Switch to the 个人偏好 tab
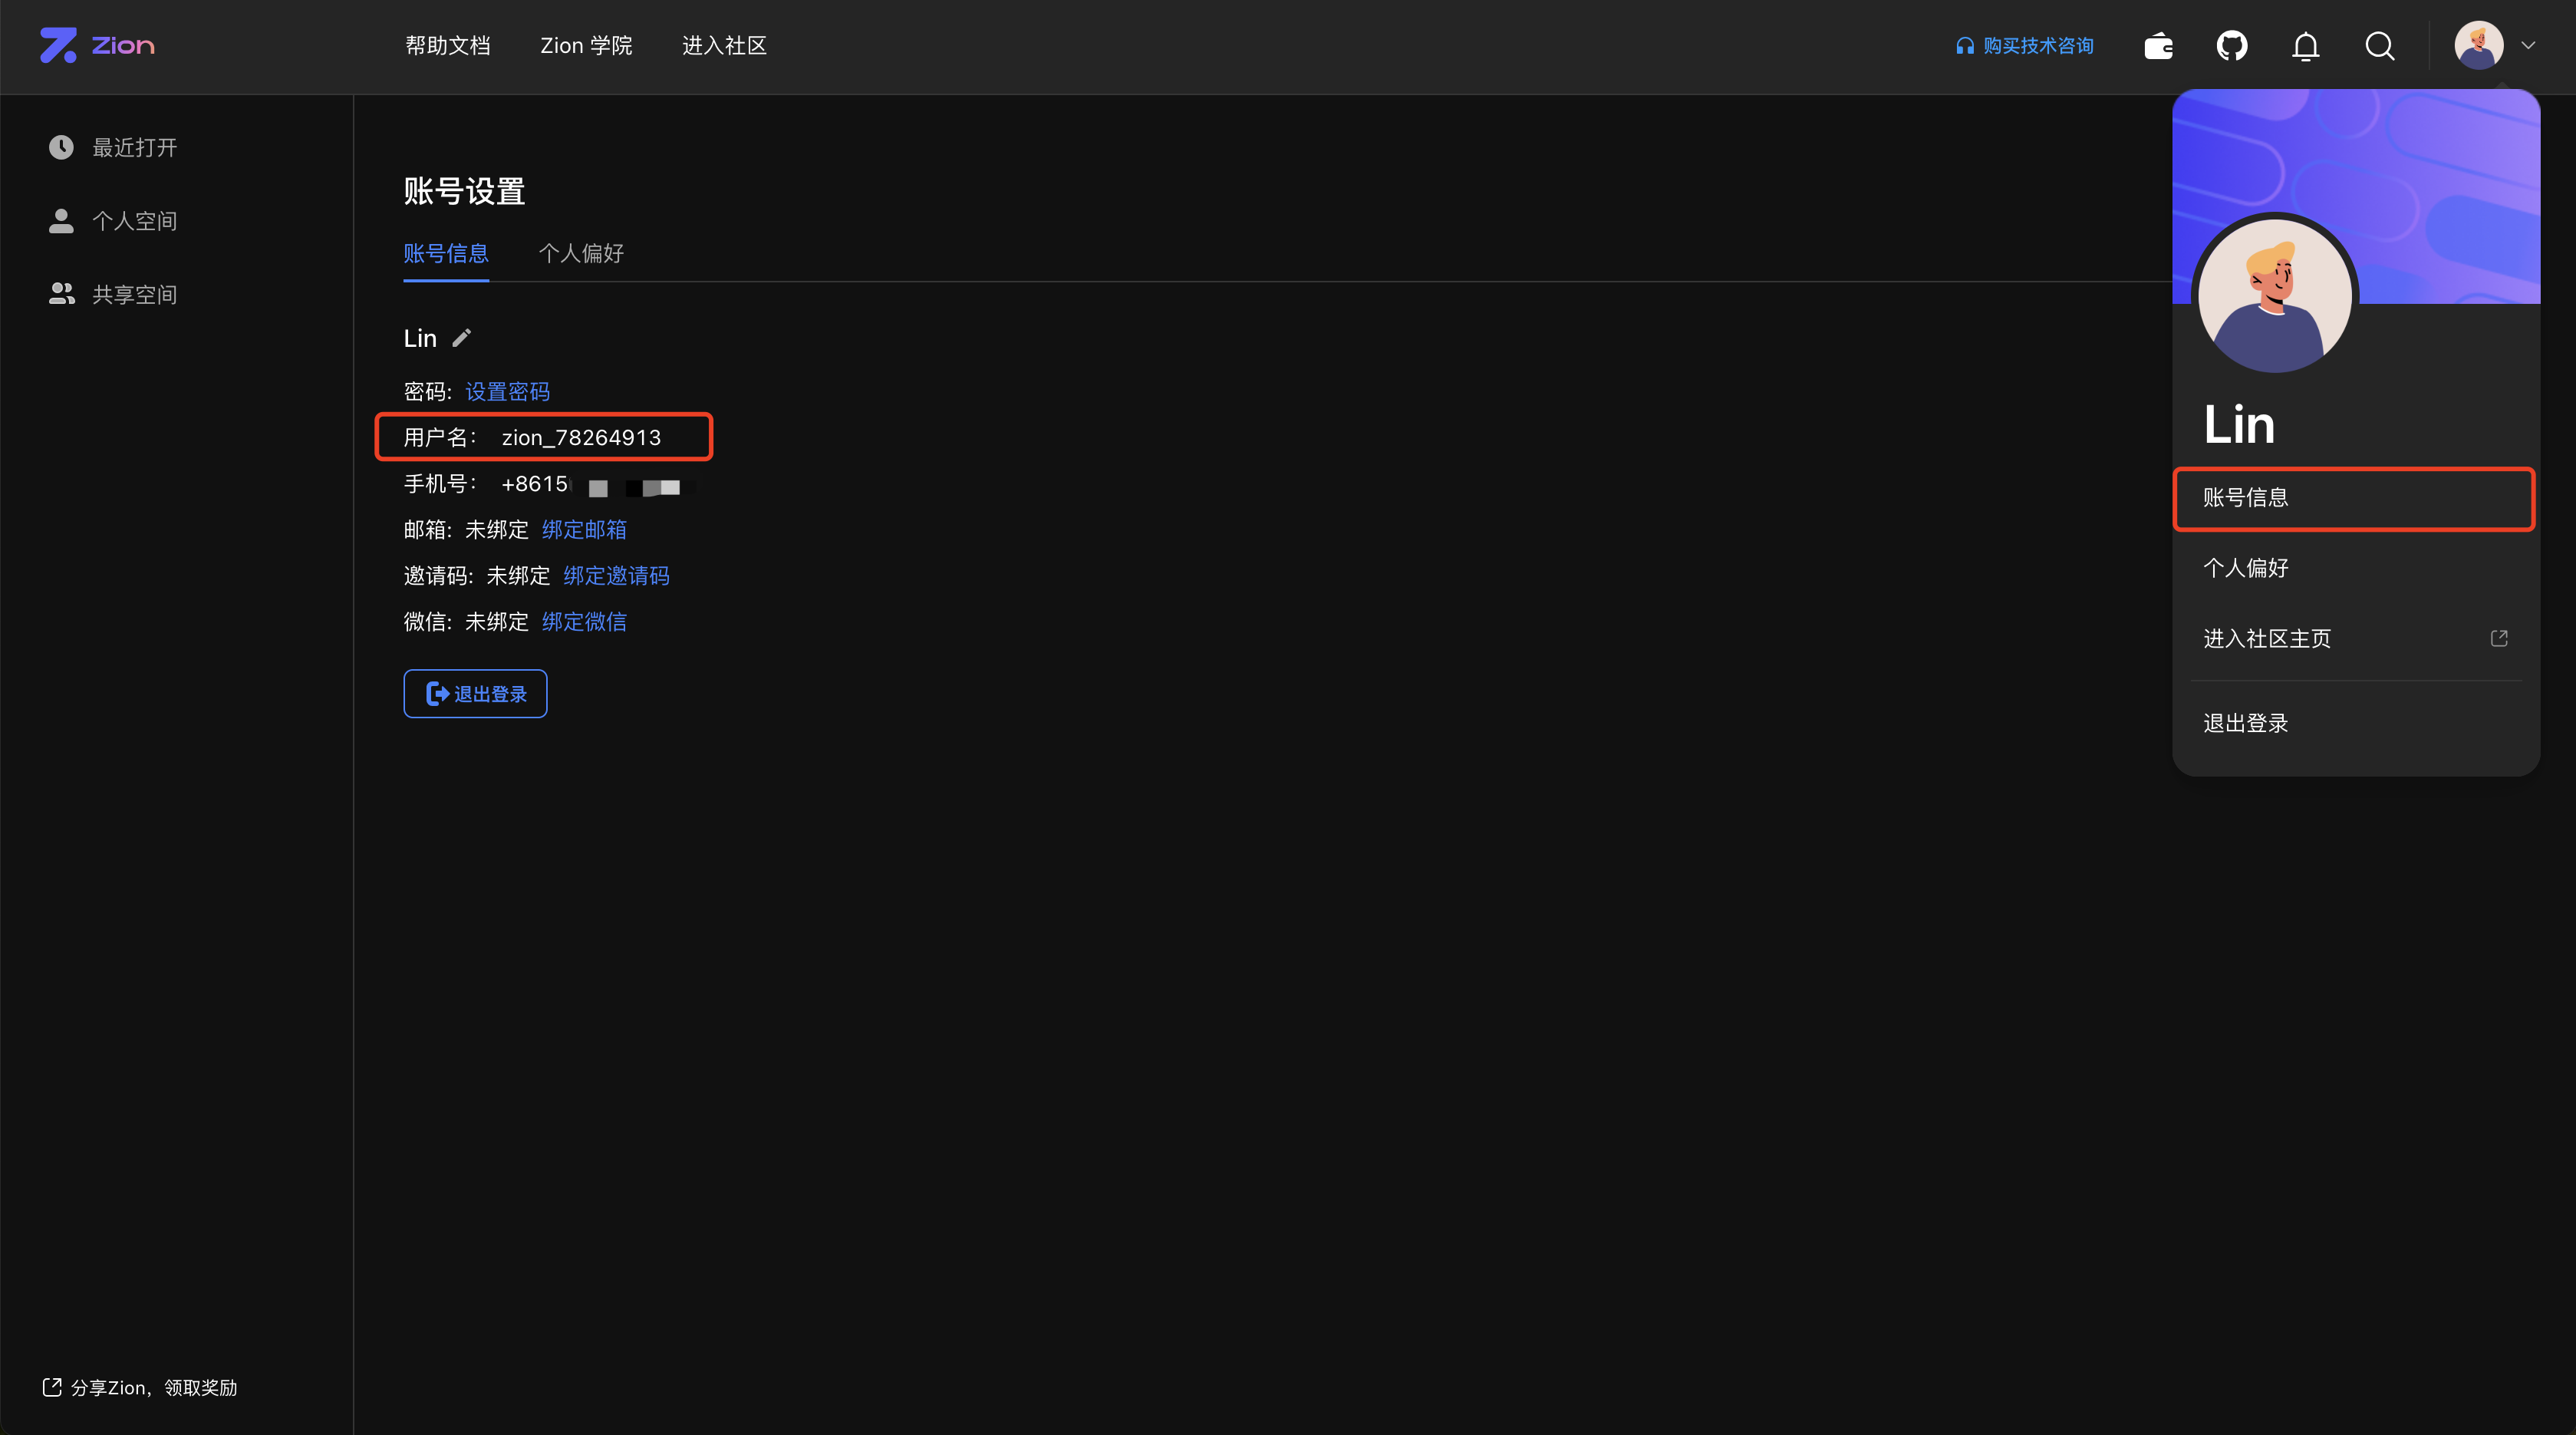Screen dimensions: 2576x1435 coord(581,253)
